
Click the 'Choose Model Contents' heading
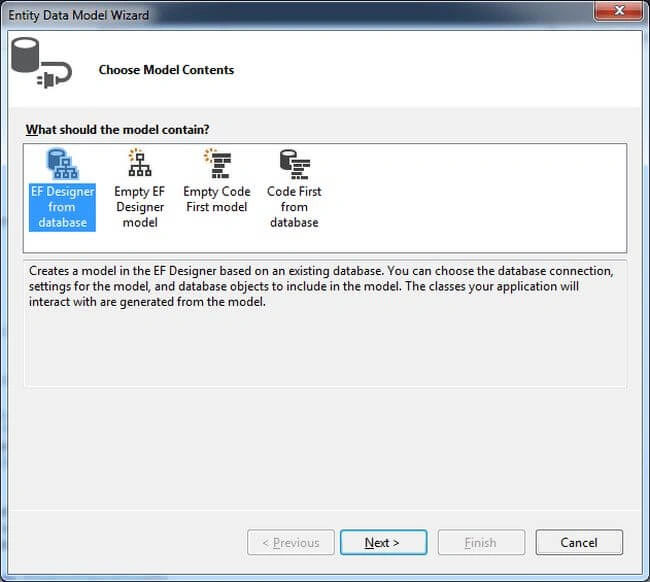[166, 70]
